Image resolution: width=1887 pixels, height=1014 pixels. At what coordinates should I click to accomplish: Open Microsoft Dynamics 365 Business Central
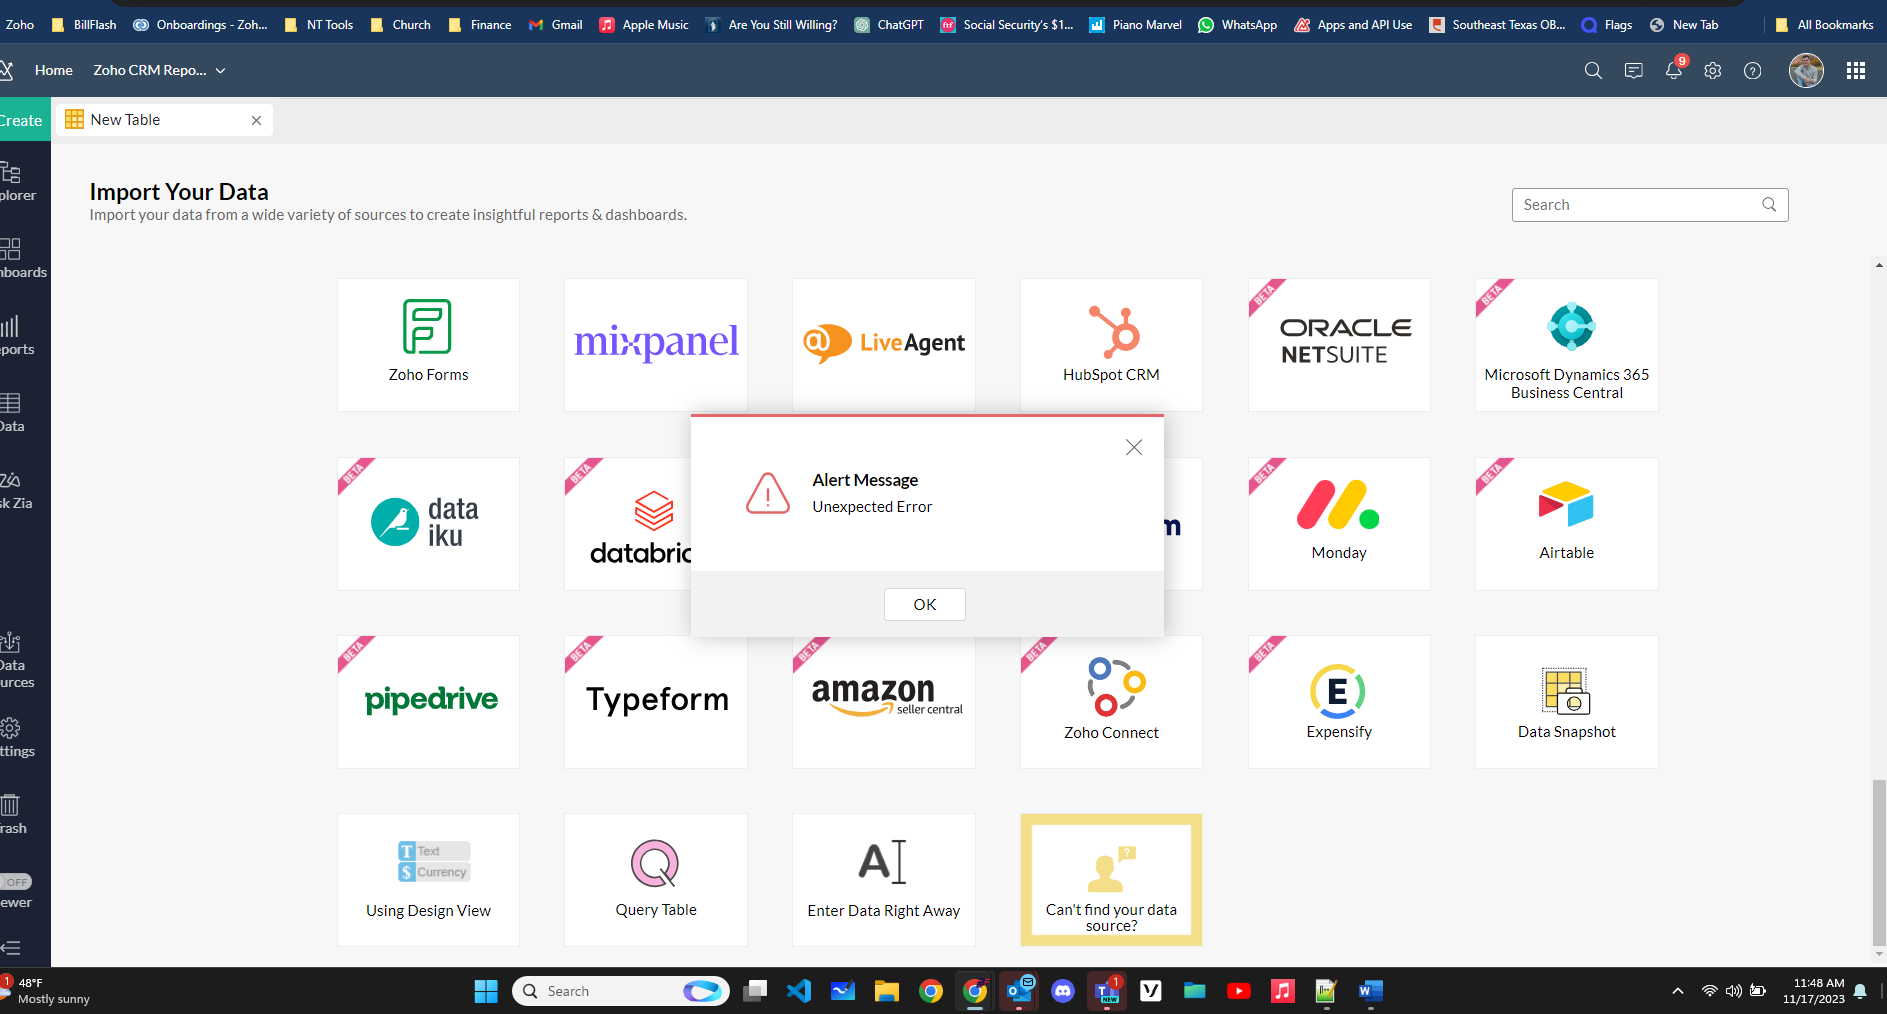point(1567,344)
